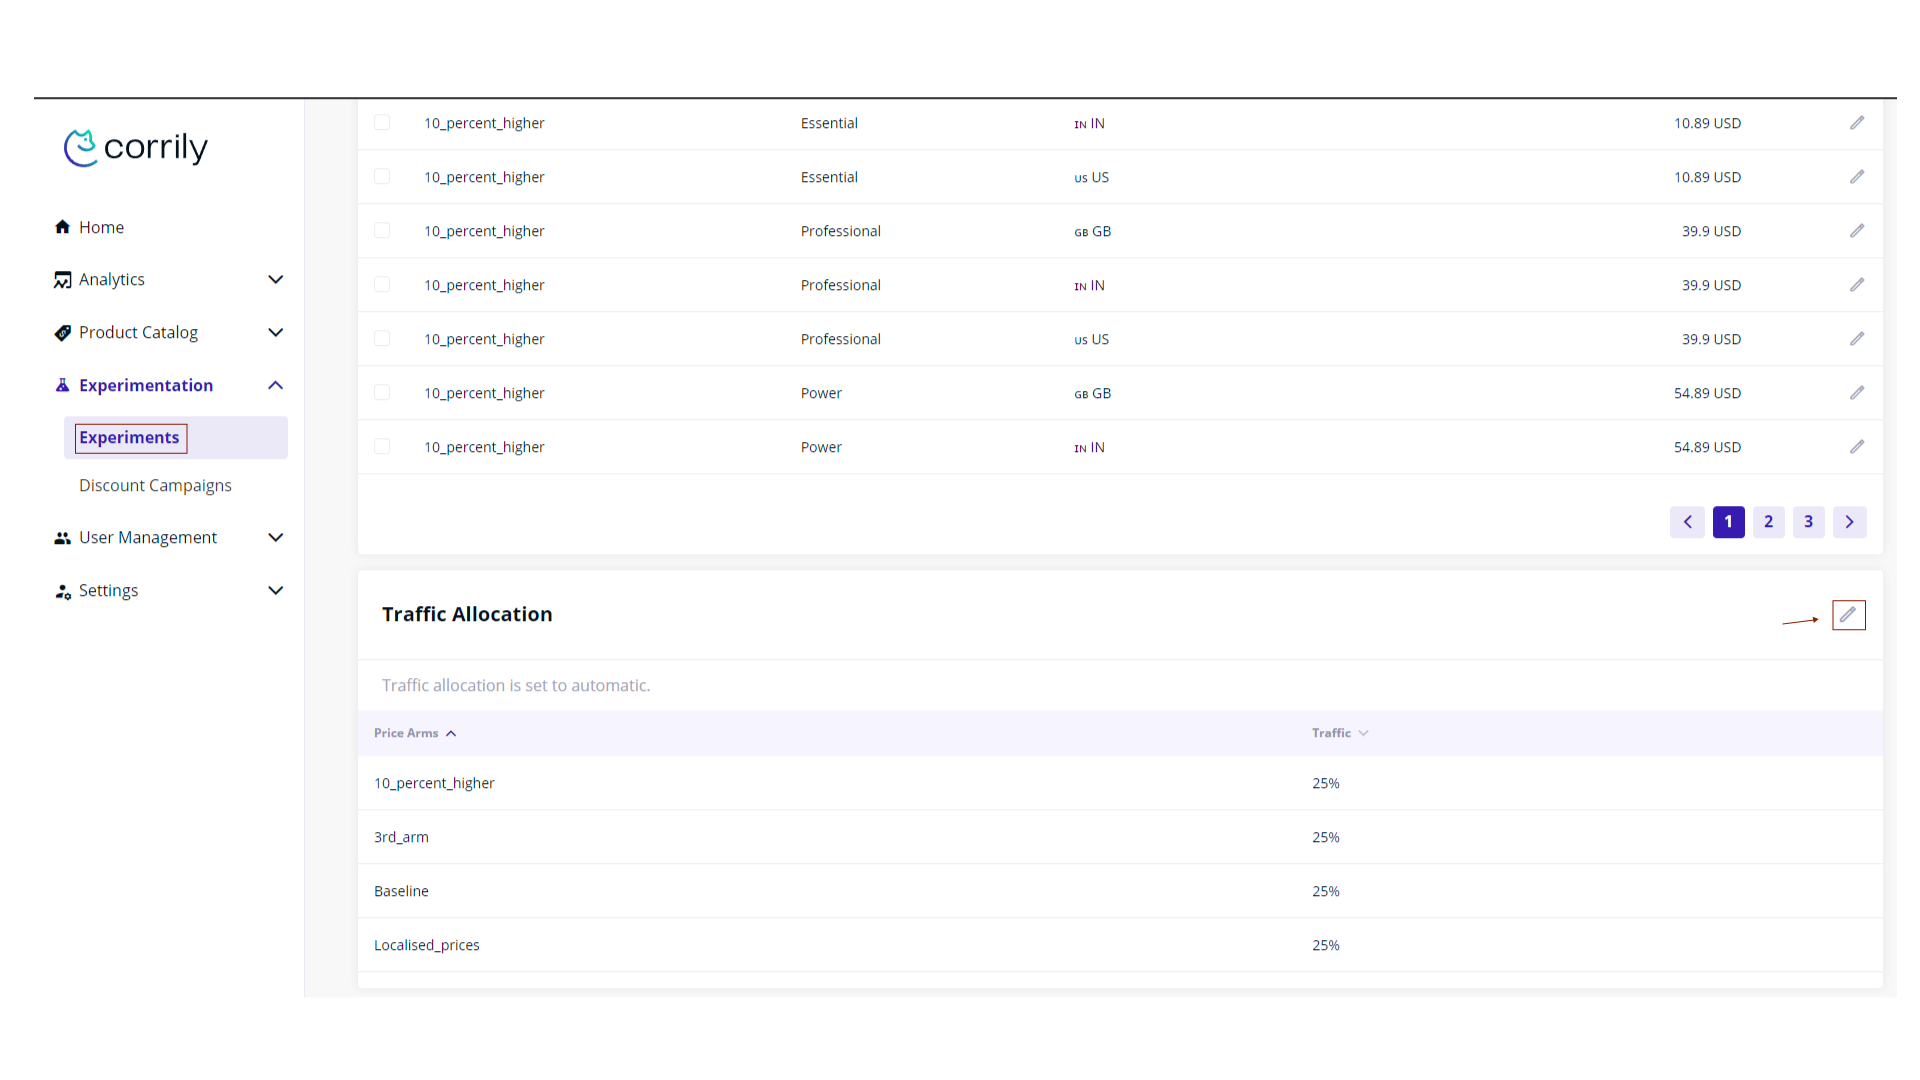Viewport: 1920px width, 1080px height.
Task: Open Discount Campaigns
Action: point(155,486)
